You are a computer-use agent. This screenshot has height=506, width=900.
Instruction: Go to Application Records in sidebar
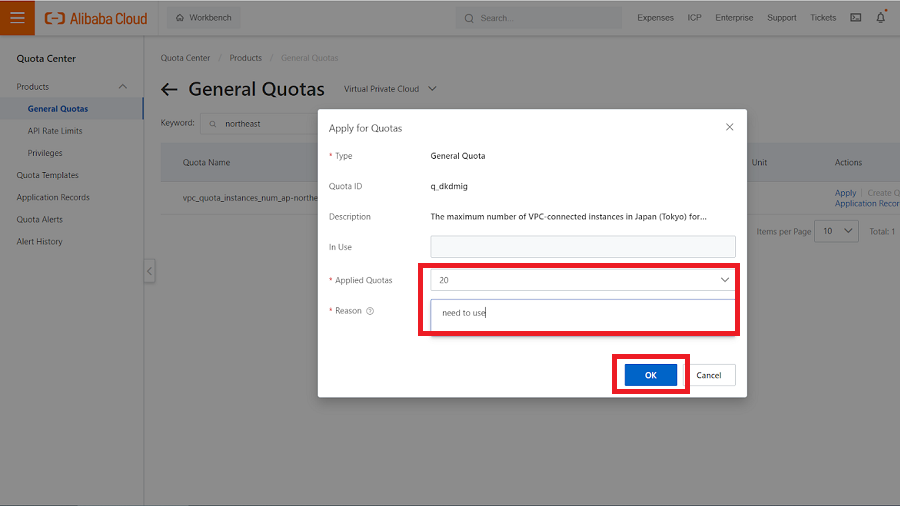(x=53, y=197)
